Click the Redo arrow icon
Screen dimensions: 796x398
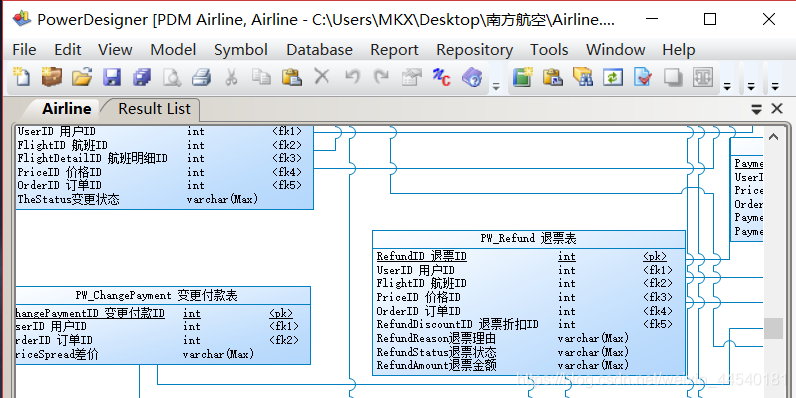[381, 77]
